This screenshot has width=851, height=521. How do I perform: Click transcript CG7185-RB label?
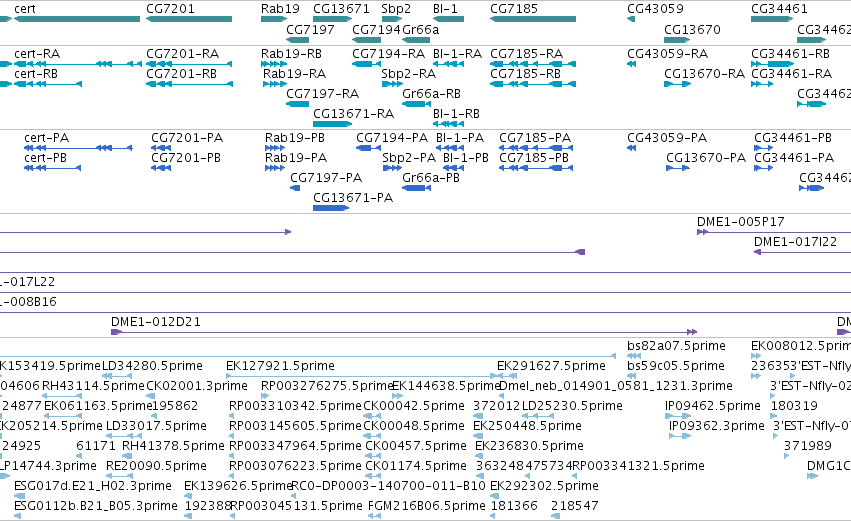coord(525,73)
